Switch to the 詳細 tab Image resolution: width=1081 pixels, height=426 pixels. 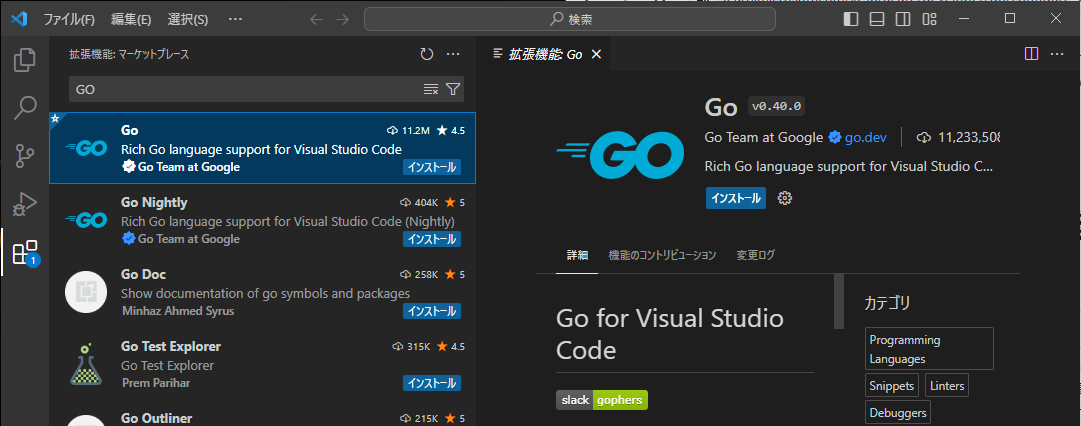(x=577, y=255)
